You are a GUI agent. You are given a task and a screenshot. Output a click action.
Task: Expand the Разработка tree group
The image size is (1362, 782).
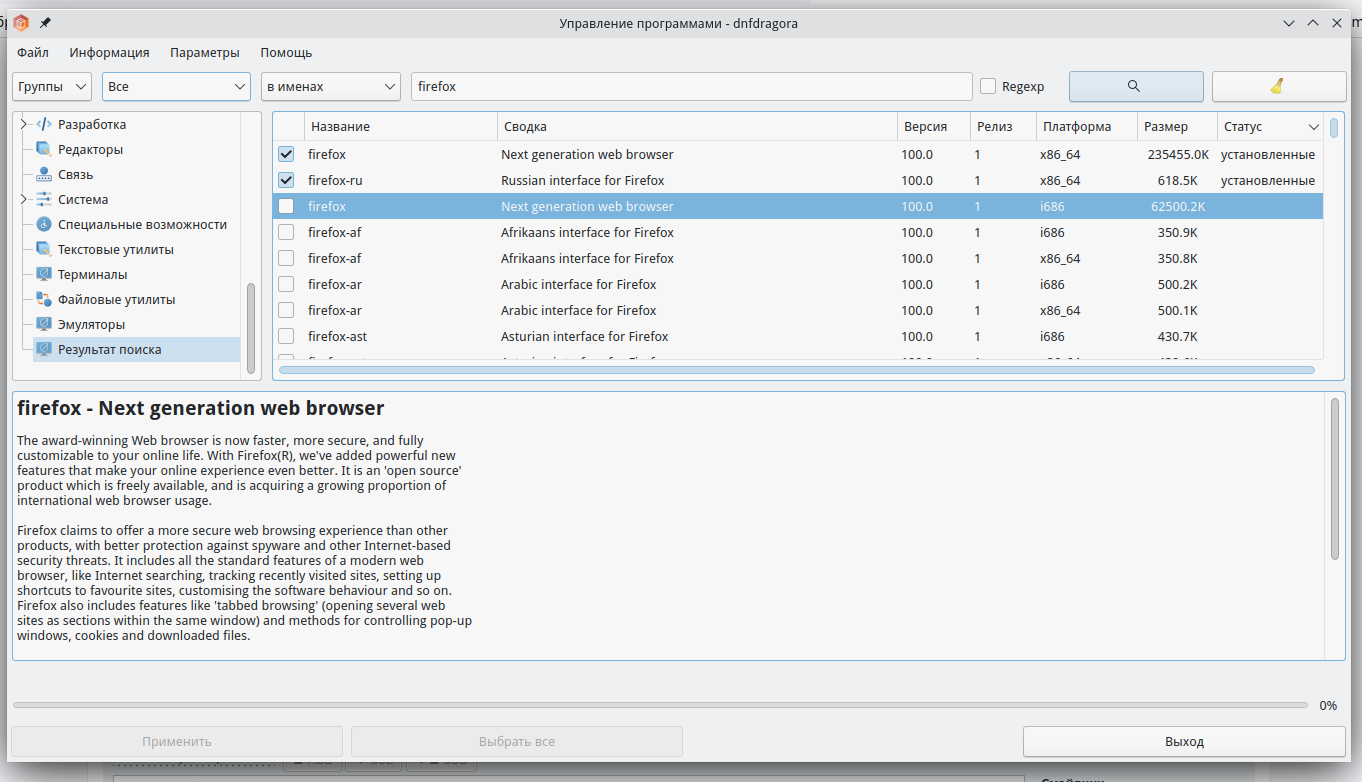[23, 125]
